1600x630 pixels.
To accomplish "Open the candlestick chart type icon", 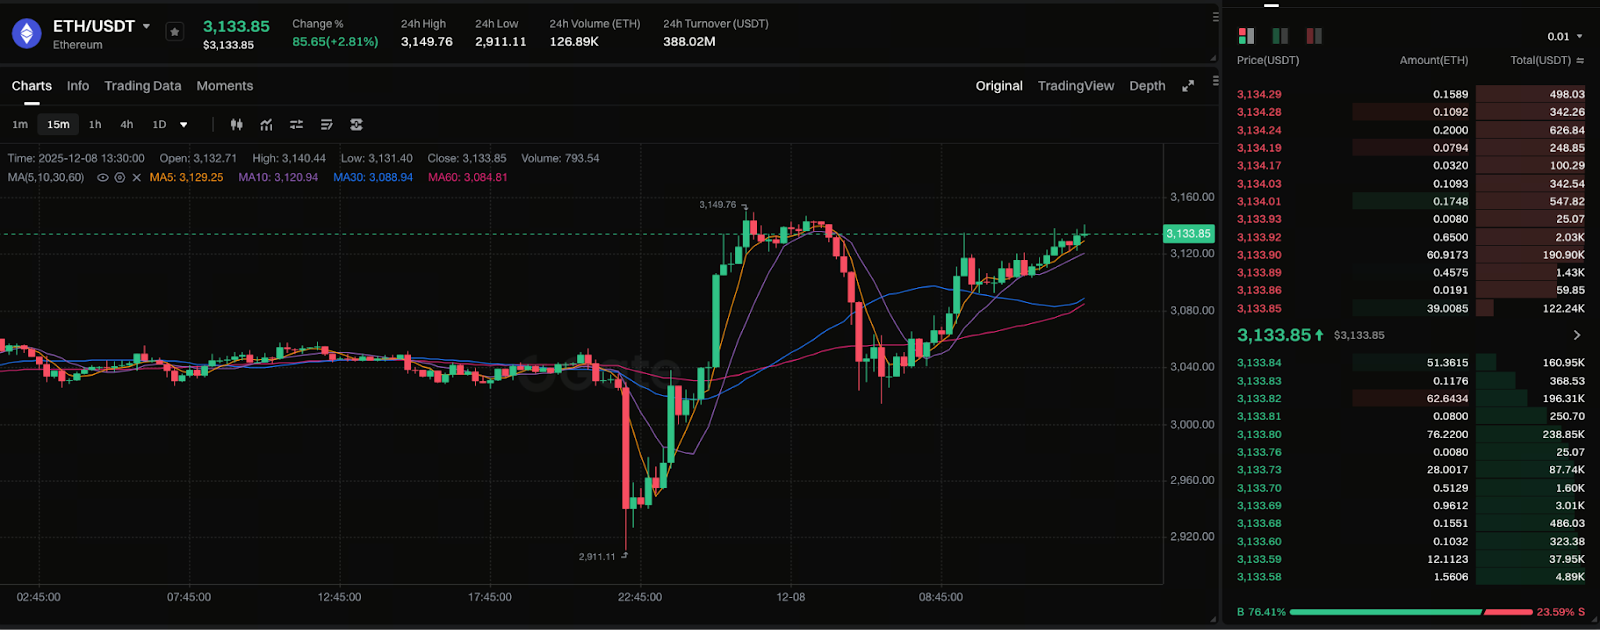I will pyautogui.click(x=237, y=125).
